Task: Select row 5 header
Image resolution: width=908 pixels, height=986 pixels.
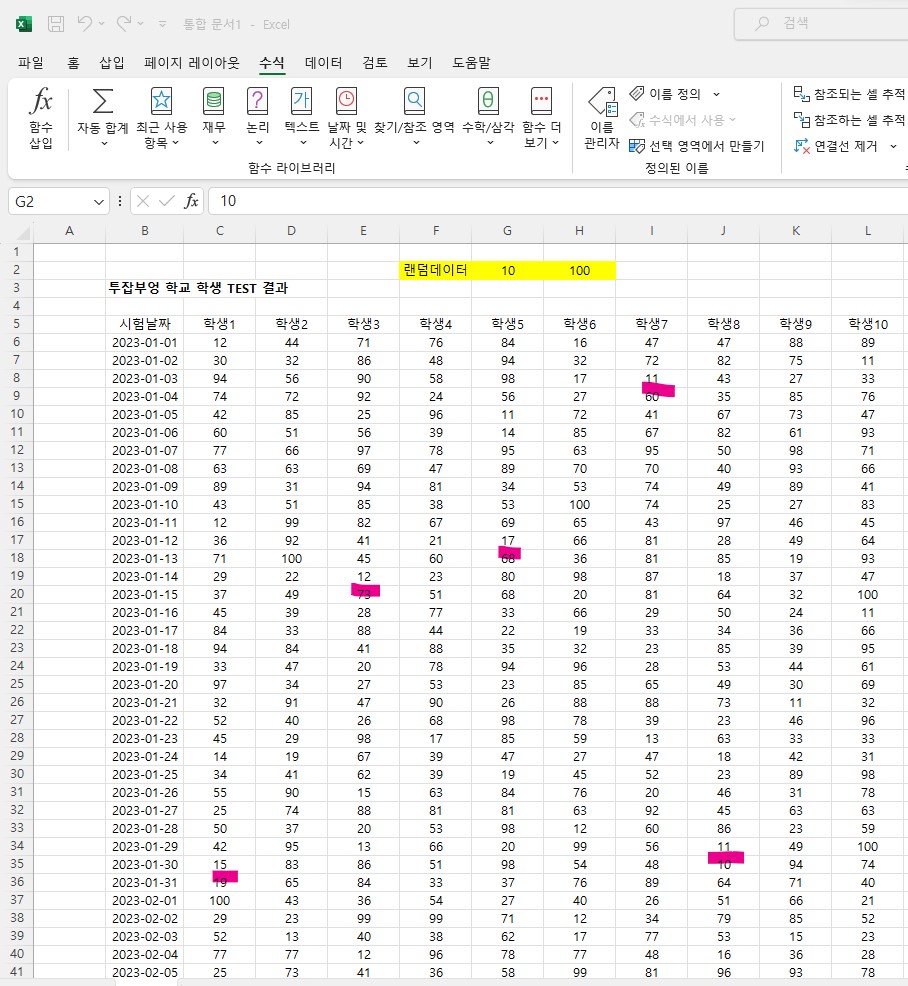Action: click(x=16, y=324)
